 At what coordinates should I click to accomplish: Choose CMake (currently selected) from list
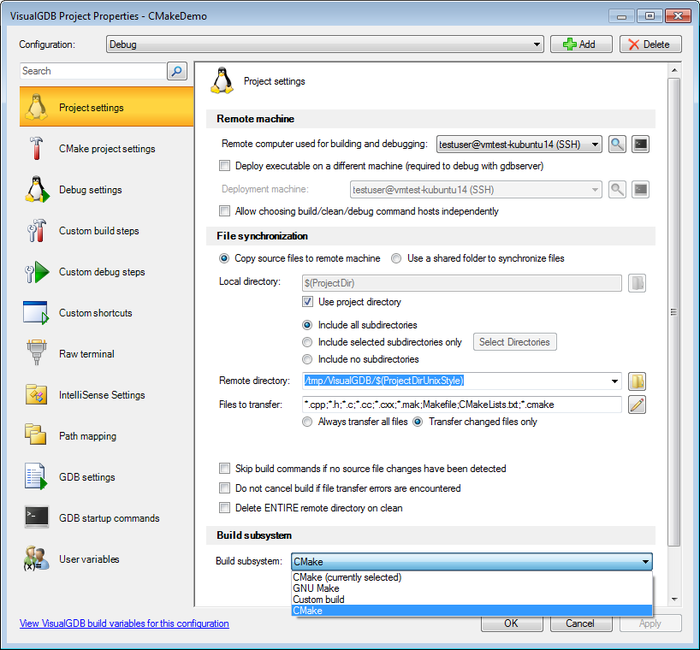(x=472, y=577)
